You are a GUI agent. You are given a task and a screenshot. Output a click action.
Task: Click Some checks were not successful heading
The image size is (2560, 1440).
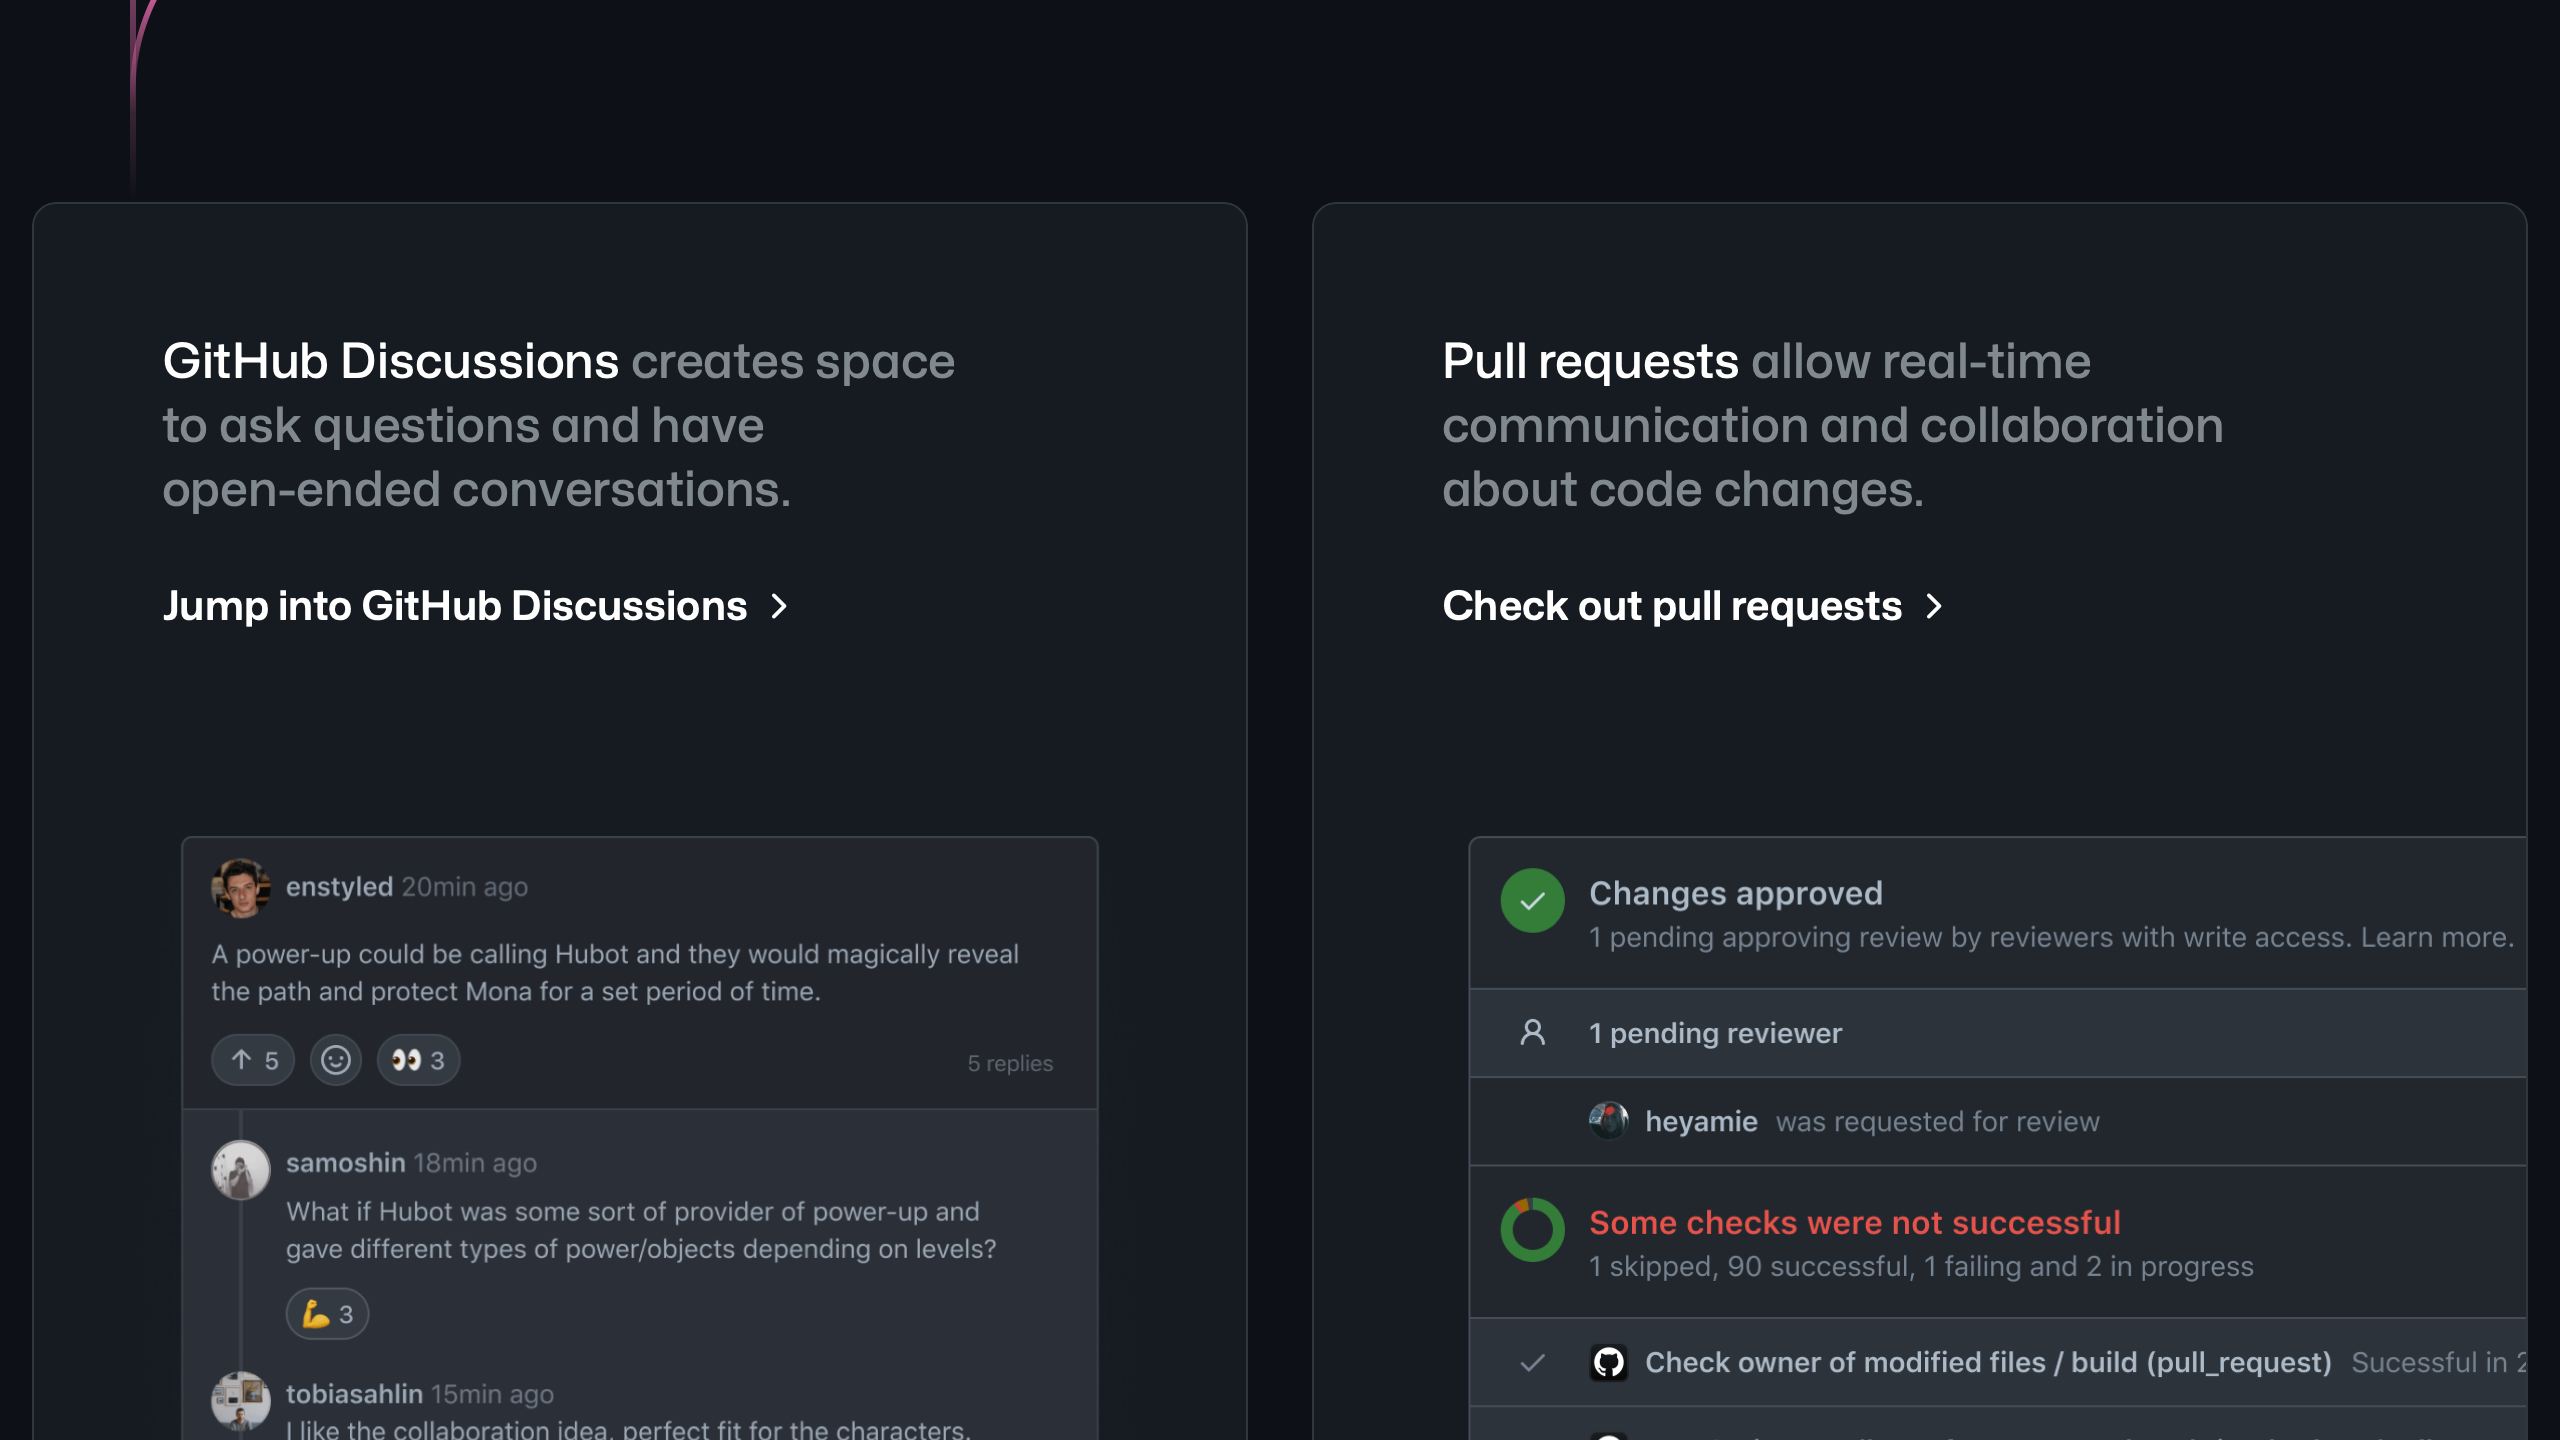pyautogui.click(x=1855, y=1222)
